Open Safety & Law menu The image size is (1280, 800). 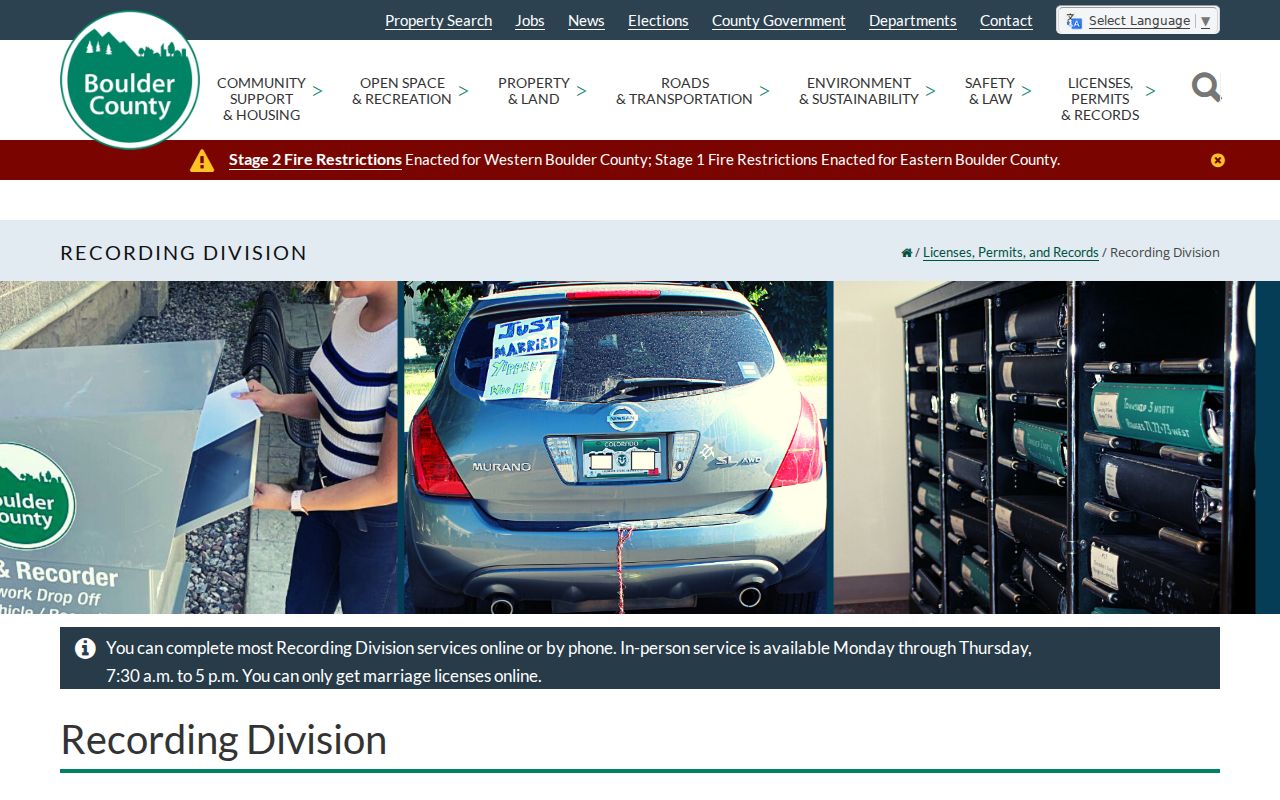[x=989, y=91]
